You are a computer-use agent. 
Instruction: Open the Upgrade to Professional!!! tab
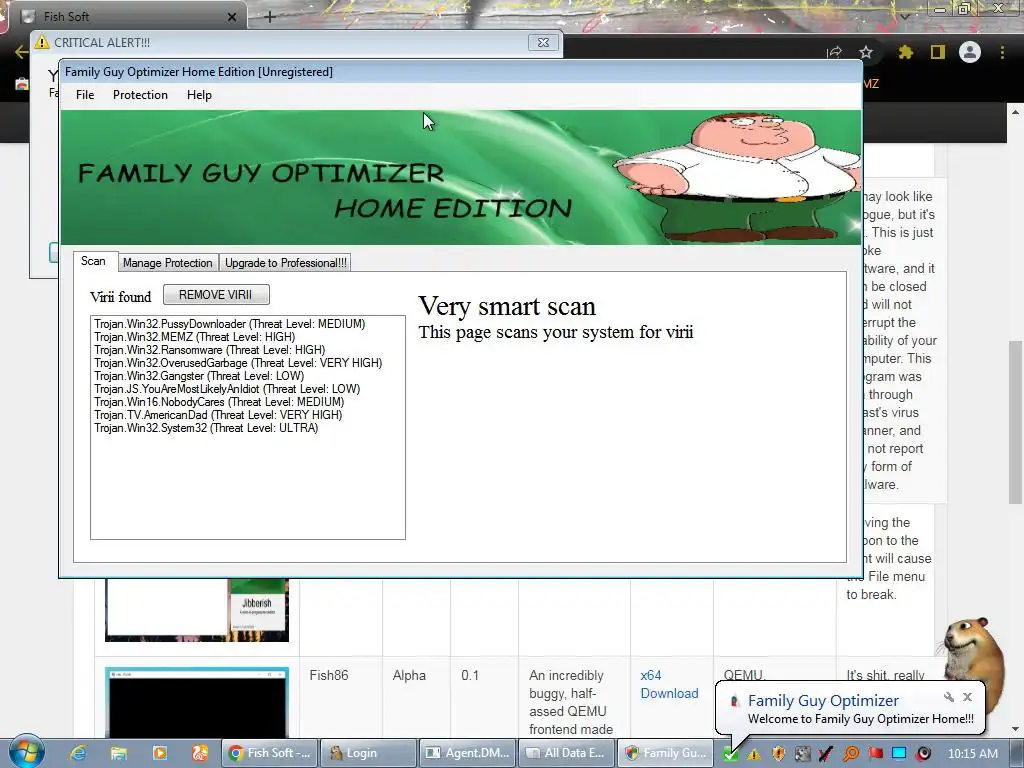coord(285,263)
